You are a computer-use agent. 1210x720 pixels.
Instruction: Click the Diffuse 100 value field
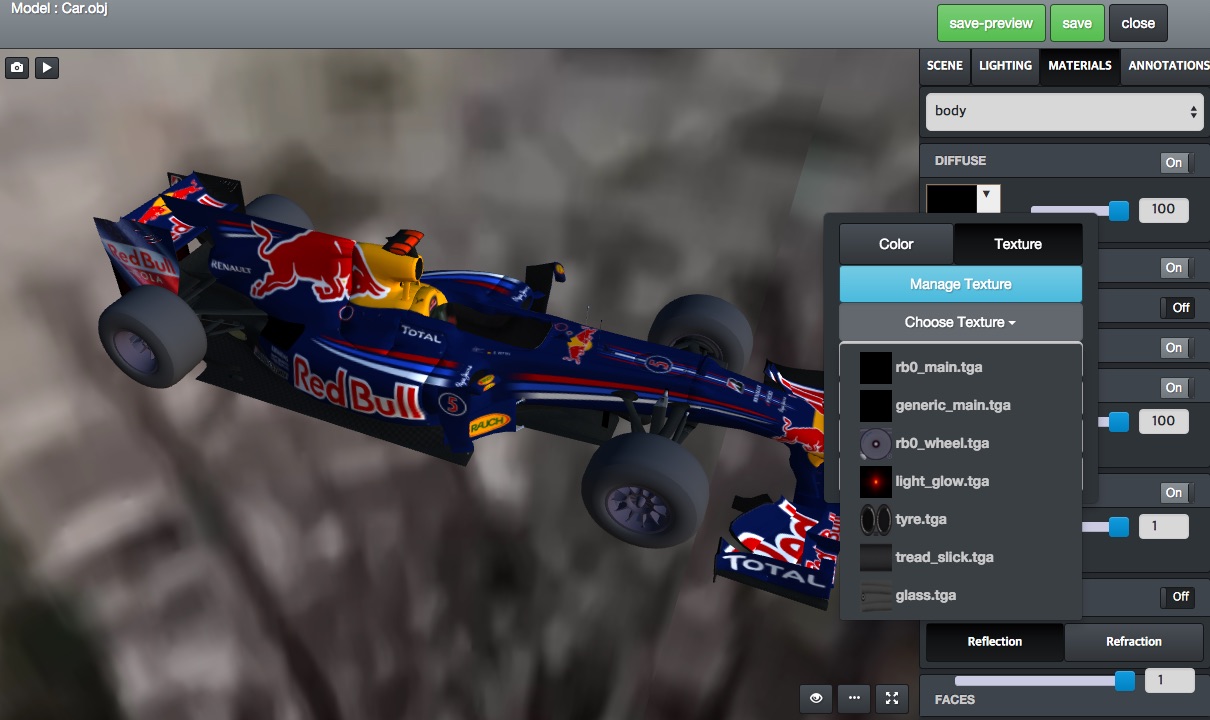pos(1163,210)
